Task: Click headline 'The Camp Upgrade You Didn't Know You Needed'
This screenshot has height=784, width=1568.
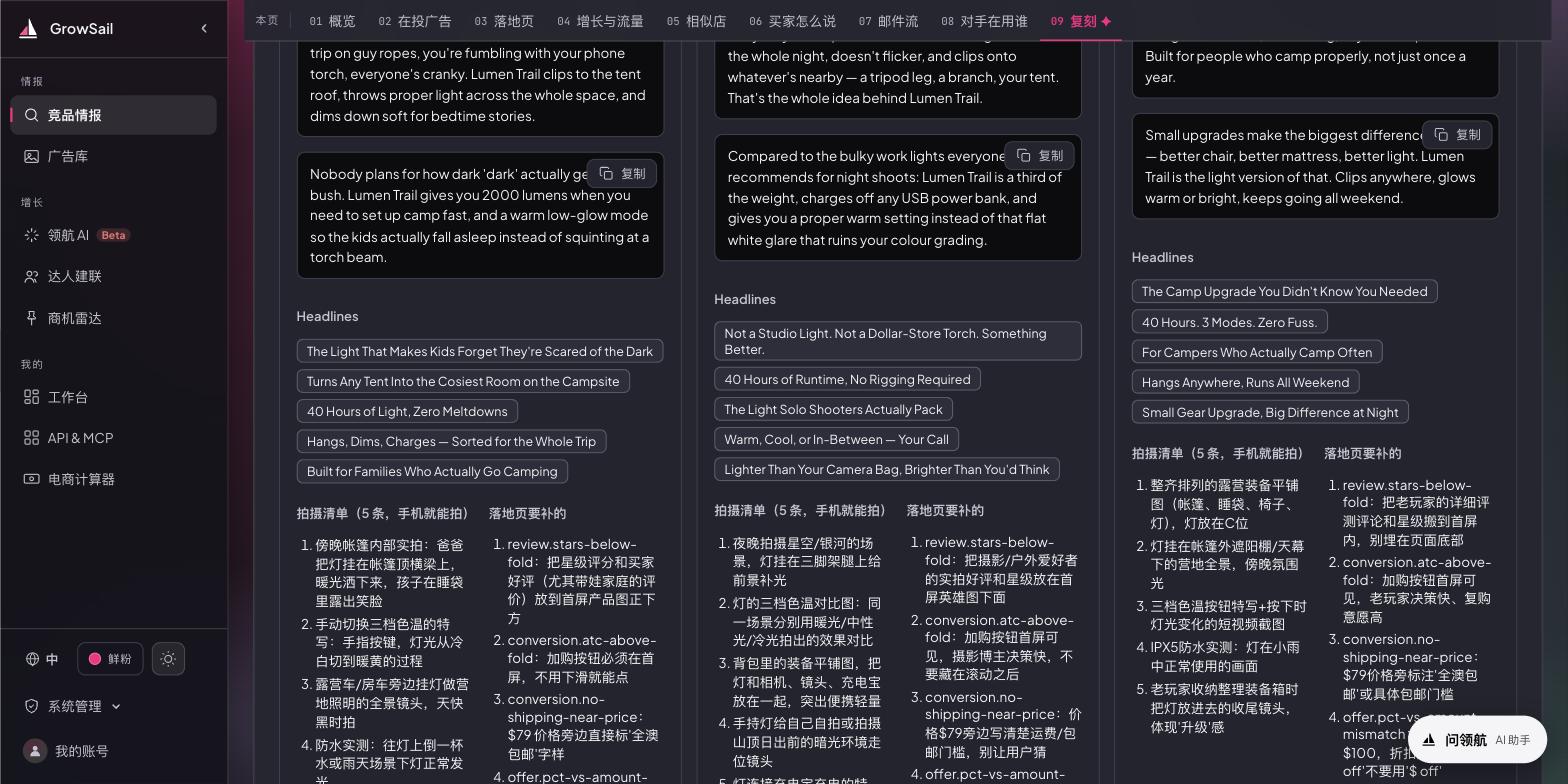Action: tap(1284, 291)
